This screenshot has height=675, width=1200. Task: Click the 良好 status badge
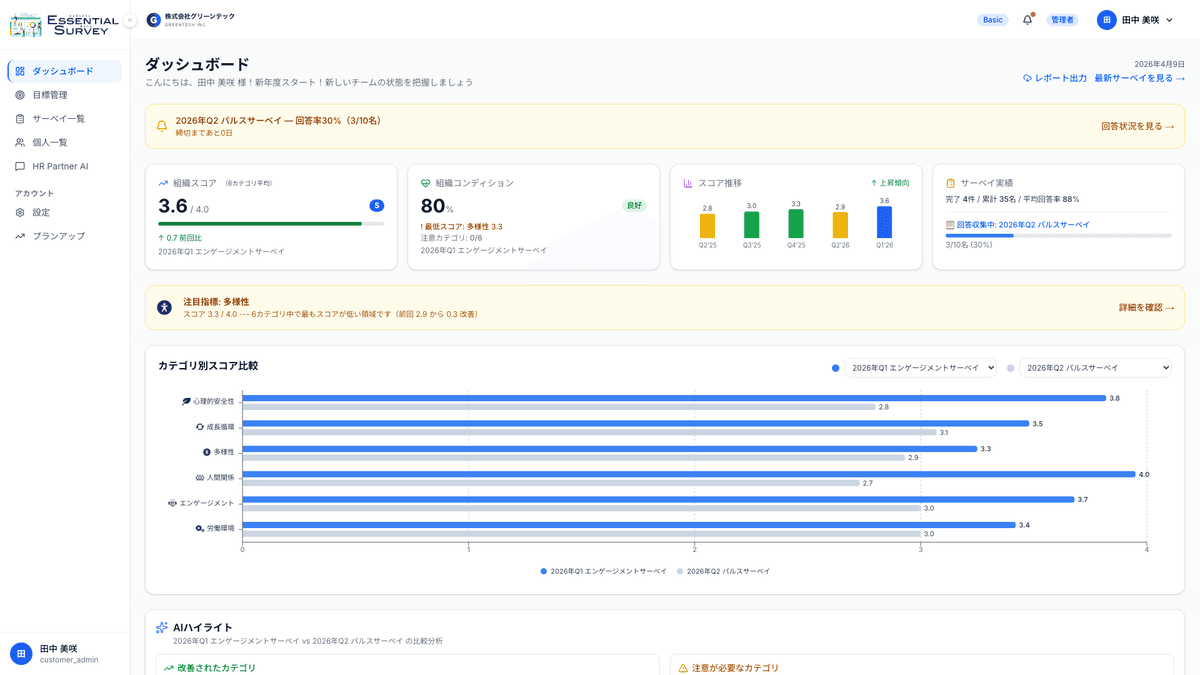[634, 205]
